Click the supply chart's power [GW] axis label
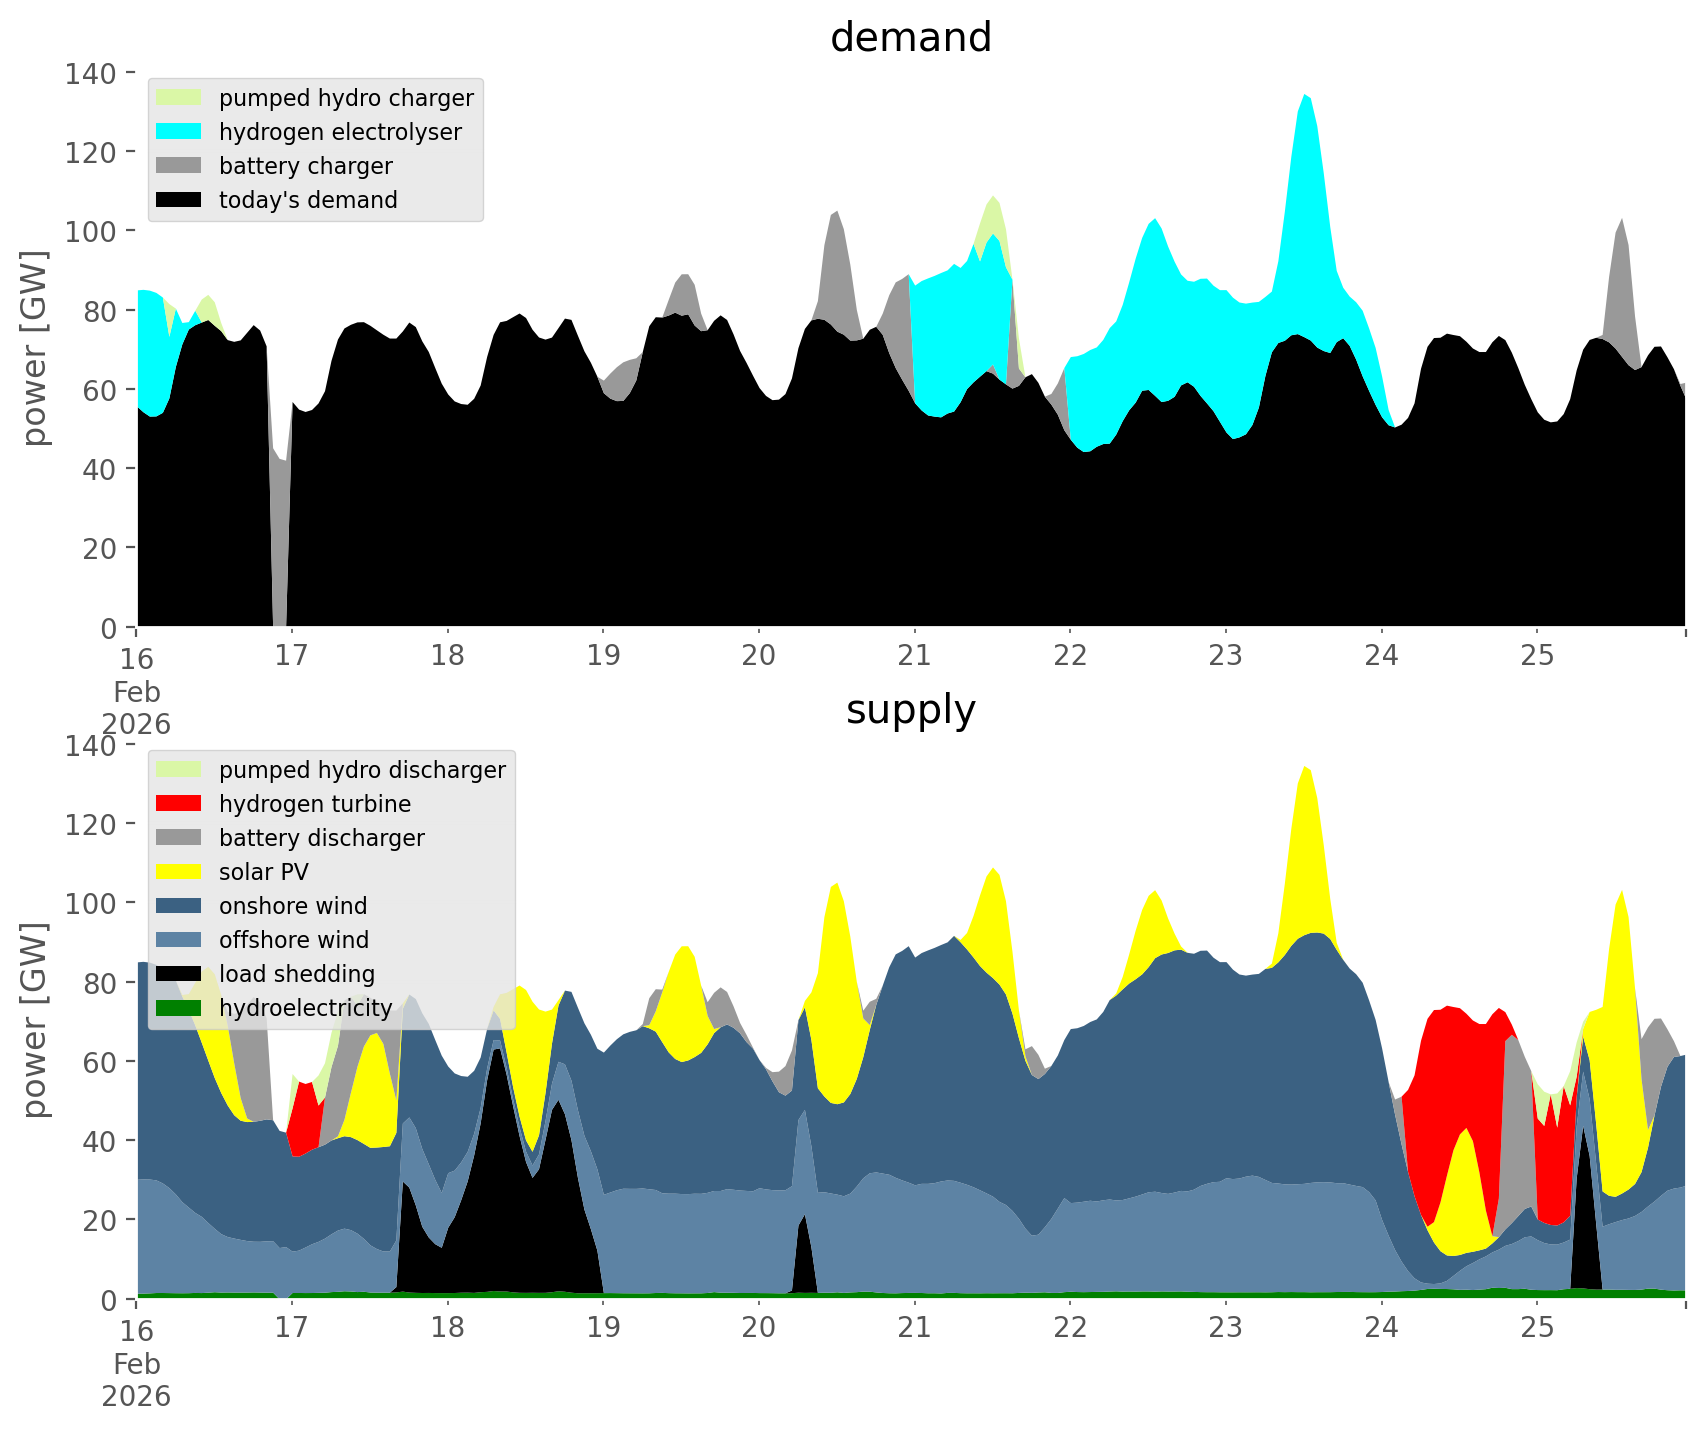Screen dimensions: 1706x1431 click(35, 1021)
